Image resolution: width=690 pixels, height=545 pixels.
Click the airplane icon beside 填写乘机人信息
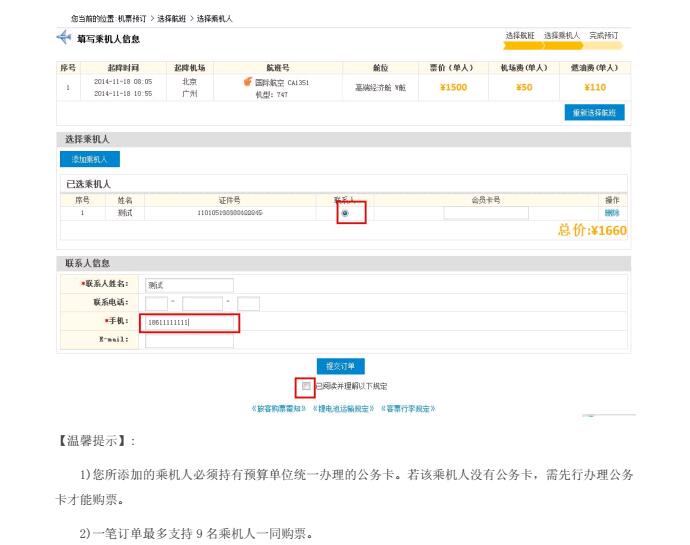(65, 38)
